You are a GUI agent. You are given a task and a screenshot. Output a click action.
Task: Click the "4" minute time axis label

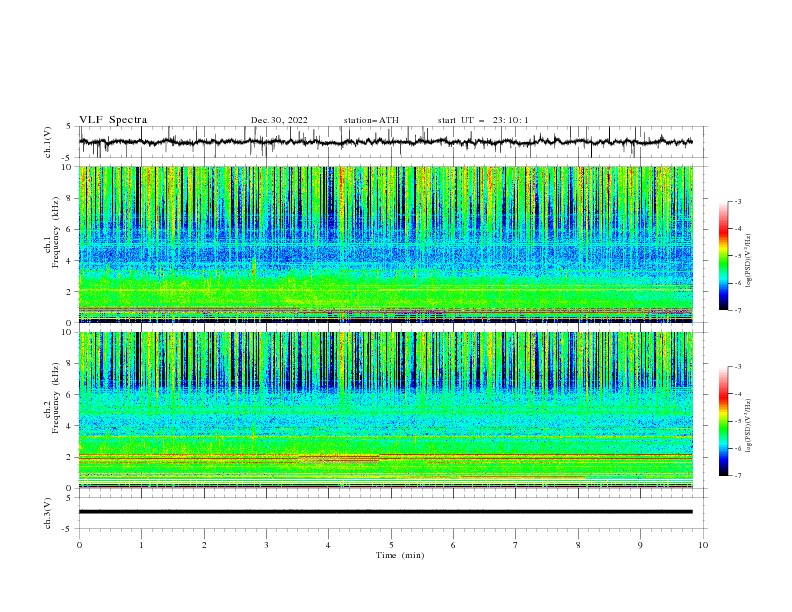[x=328, y=545]
